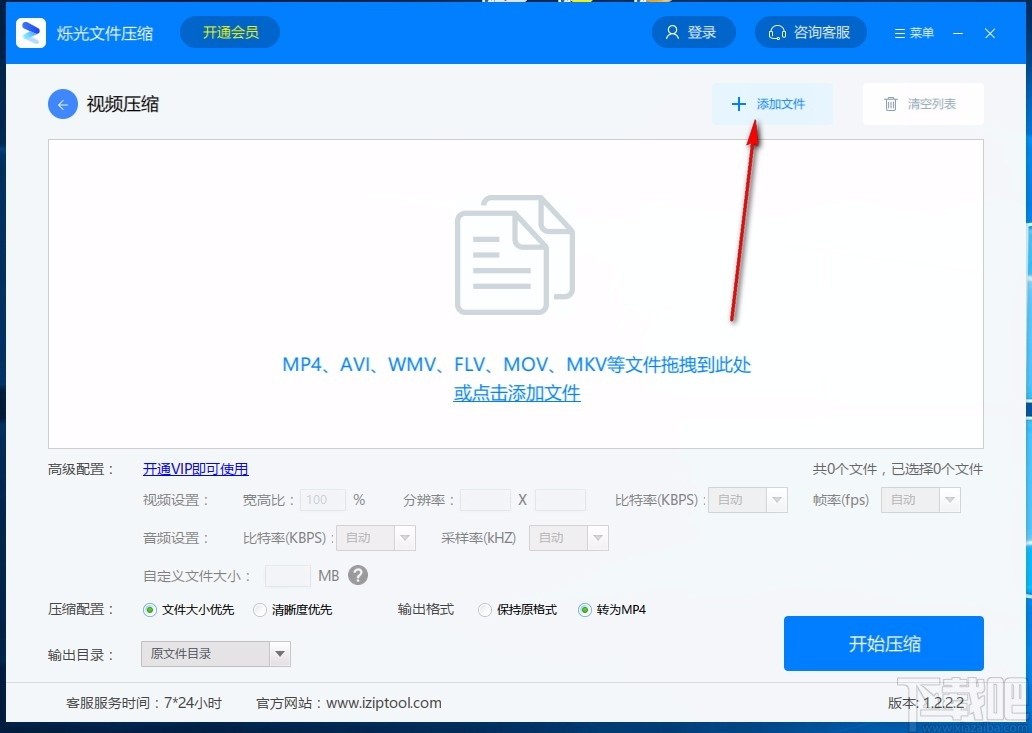Image resolution: width=1032 pixels, height=733 pixels.
Task: Open the 开通VIP即可使用 link
Action: point(195,469)
